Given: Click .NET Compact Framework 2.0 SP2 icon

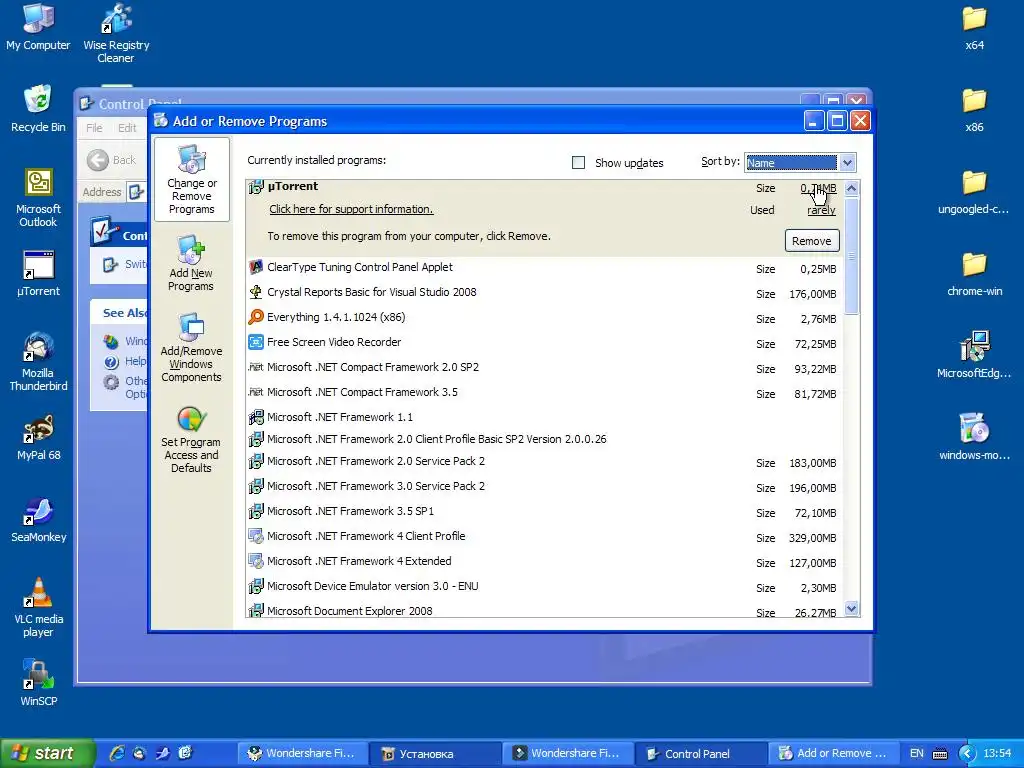Looking at the screenshot, I should 256,367.
